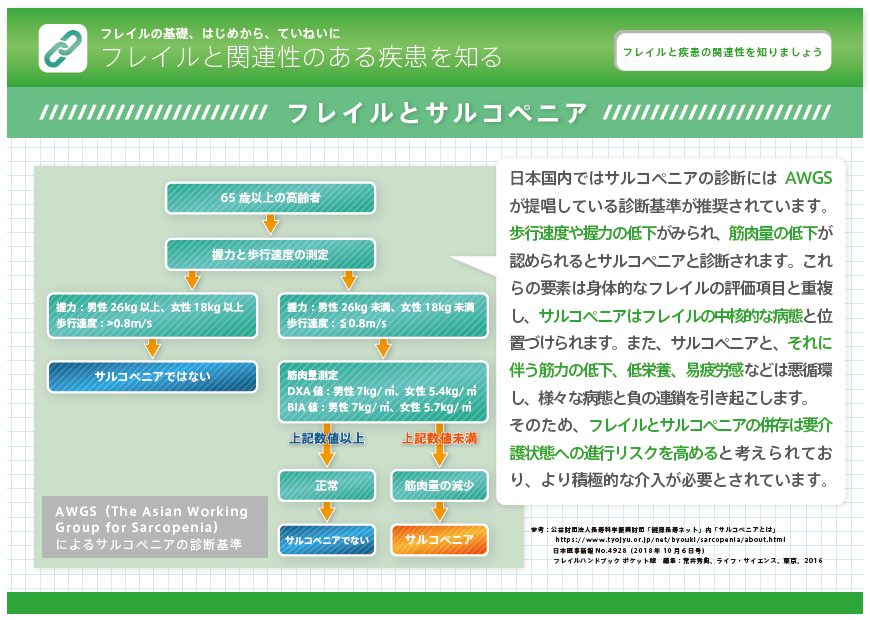
Task: Select the header title フレイルと関連性のある疾患を知る
Action: click(302, 57)
